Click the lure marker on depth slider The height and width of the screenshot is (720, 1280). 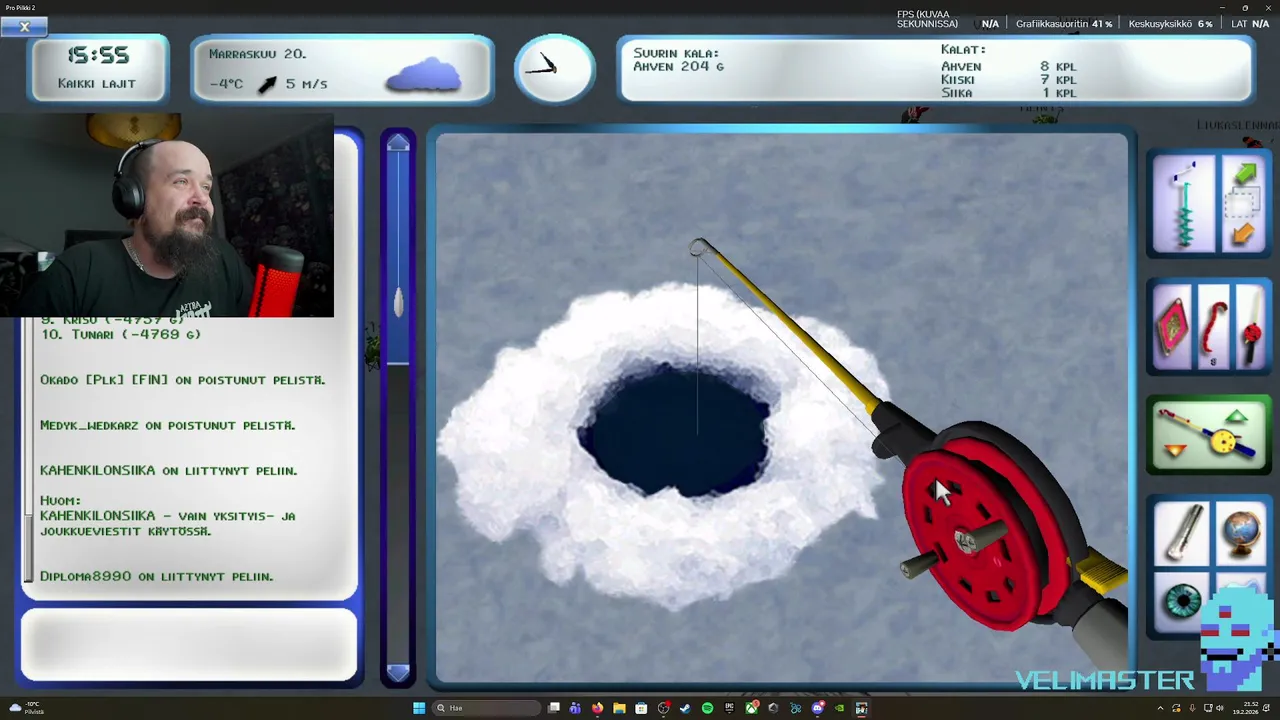coord(398,301)
